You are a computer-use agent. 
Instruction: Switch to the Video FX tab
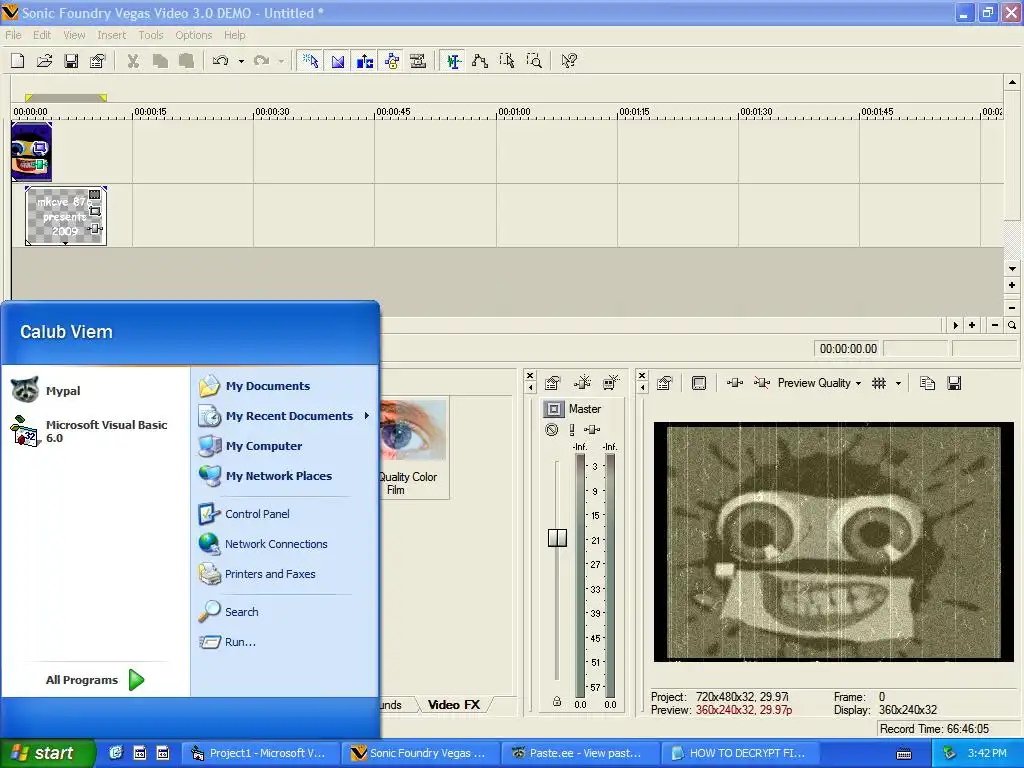tap(454, 705)
